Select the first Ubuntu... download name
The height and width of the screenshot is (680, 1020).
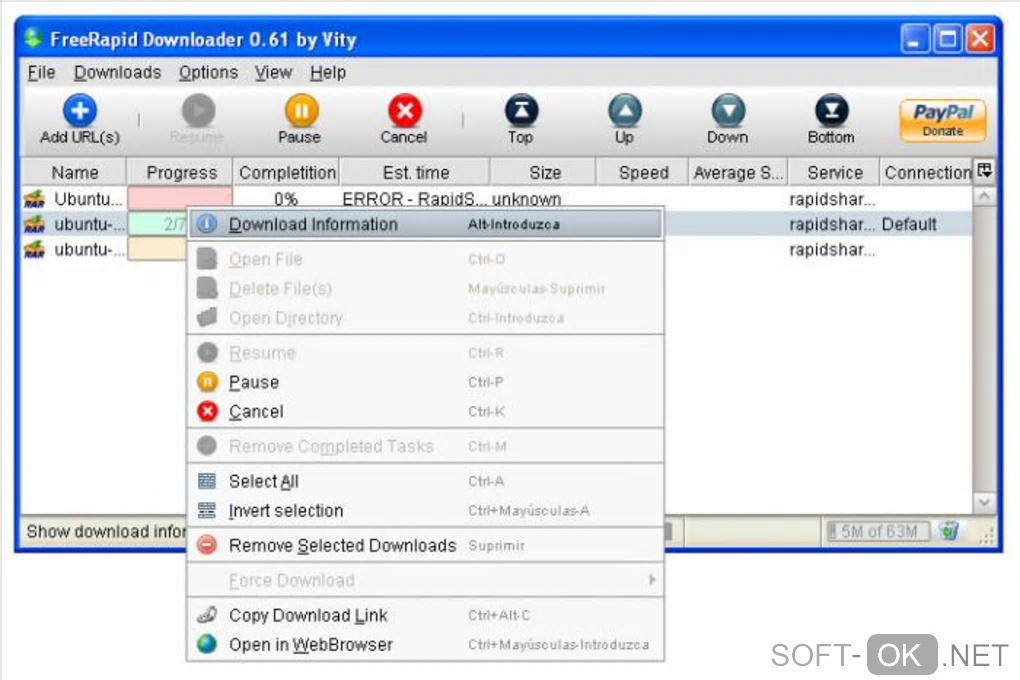pos(88,198)
